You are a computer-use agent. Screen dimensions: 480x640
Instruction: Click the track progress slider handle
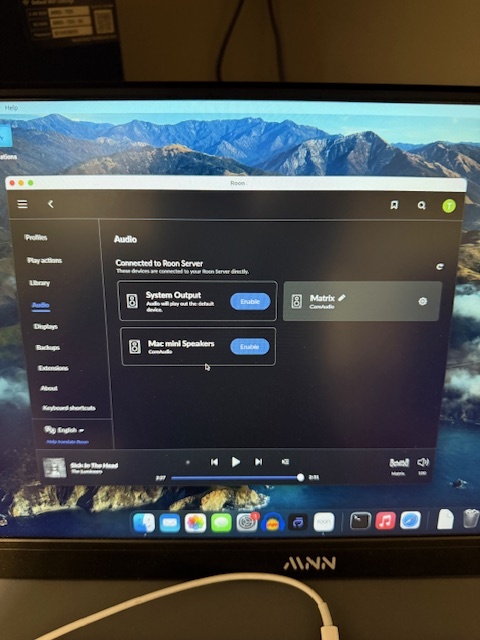coord(300,477)
